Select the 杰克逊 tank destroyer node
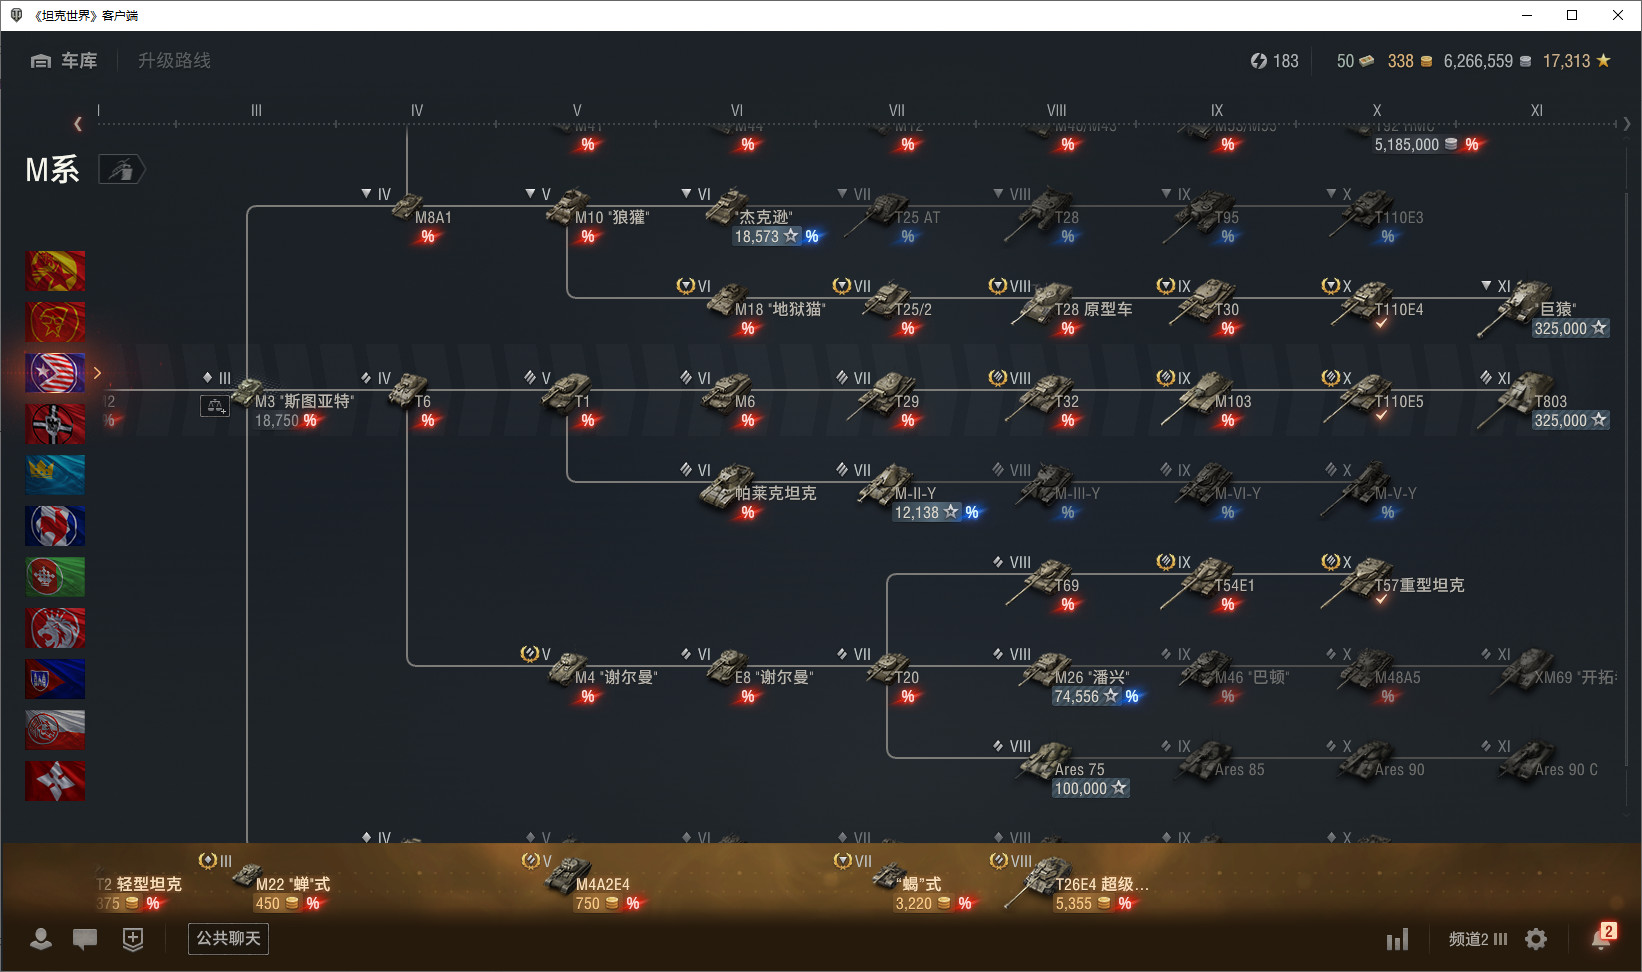The height and width of the screenshot is (972, 1642). (x=755, y=216)
